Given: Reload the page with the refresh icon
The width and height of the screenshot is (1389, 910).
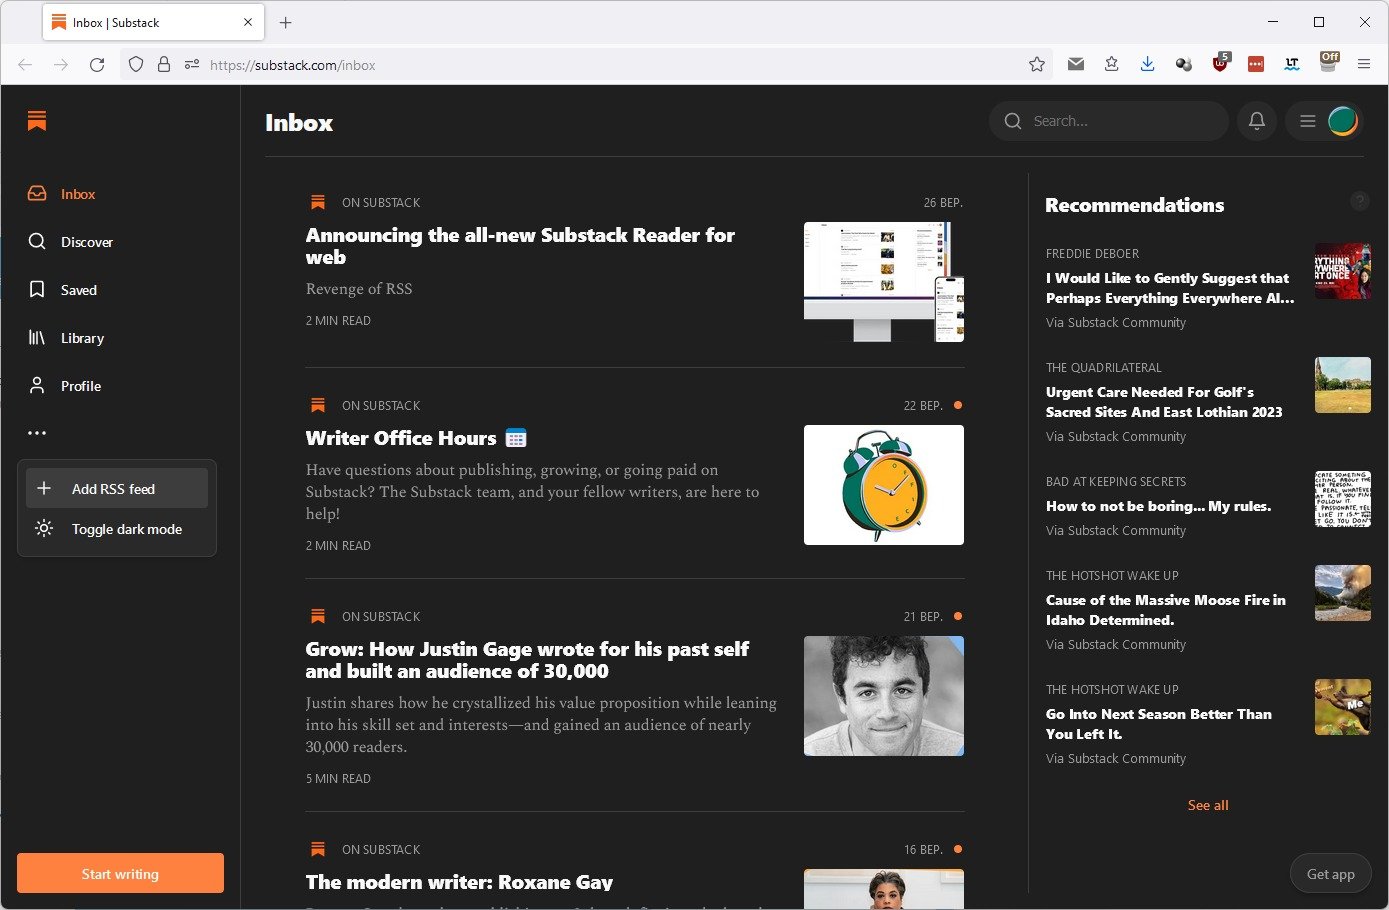Looking at the screenshot, I should [97, 65].
